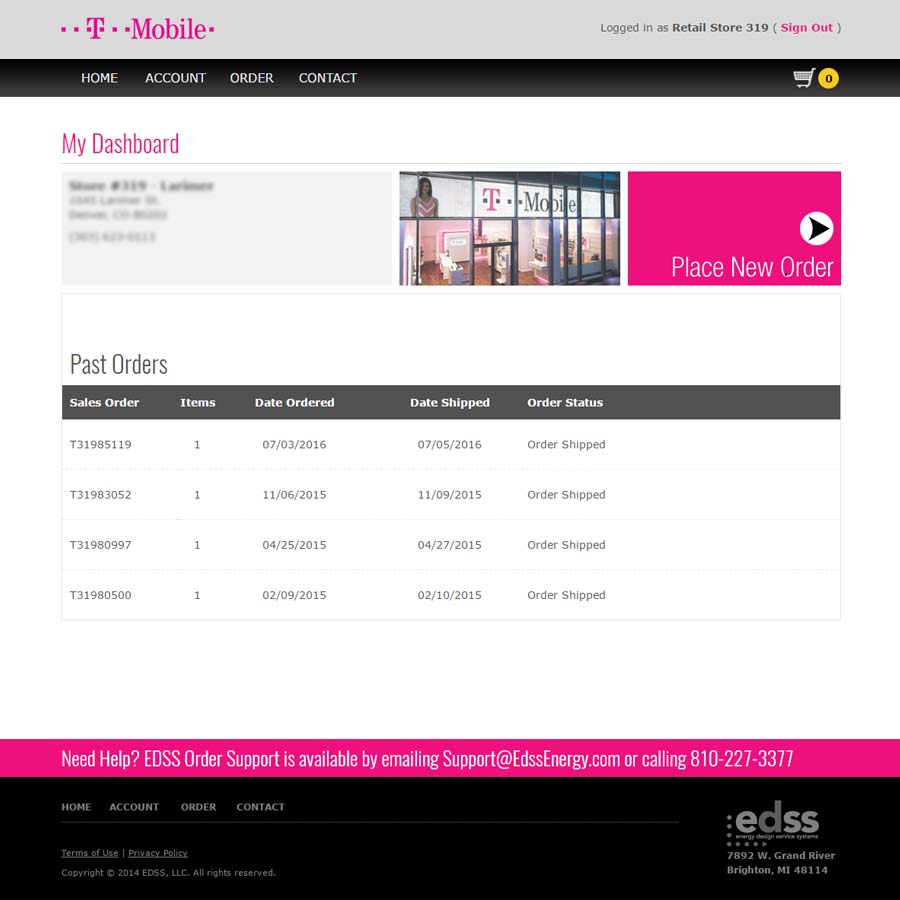Click the Sales Order column header
Screen dimensions: 900x900
tap(104, 402)
